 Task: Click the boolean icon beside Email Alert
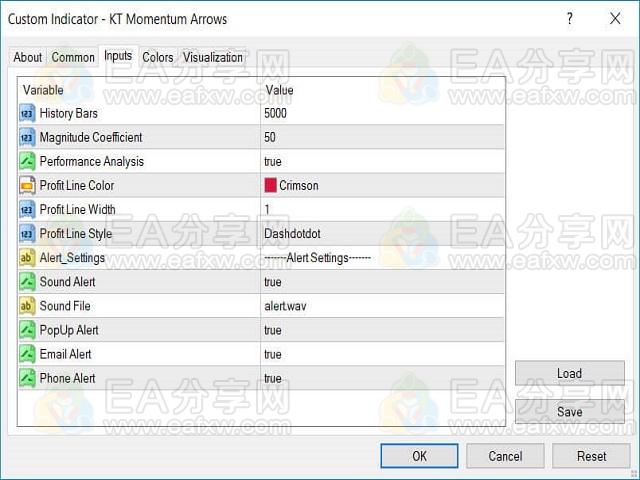point(27,354)
